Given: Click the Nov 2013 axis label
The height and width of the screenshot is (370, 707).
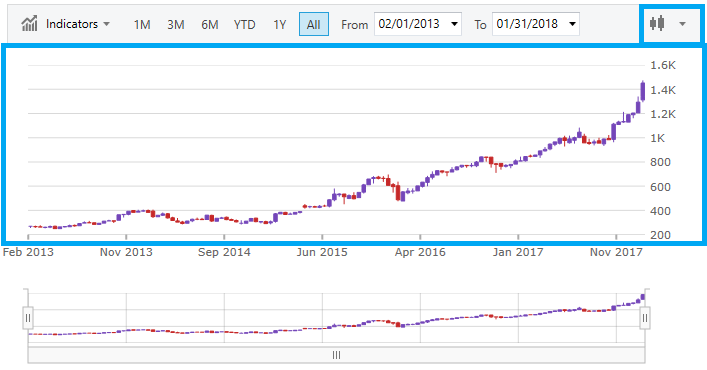Looking at the screenshot, I should click(126, 252).
